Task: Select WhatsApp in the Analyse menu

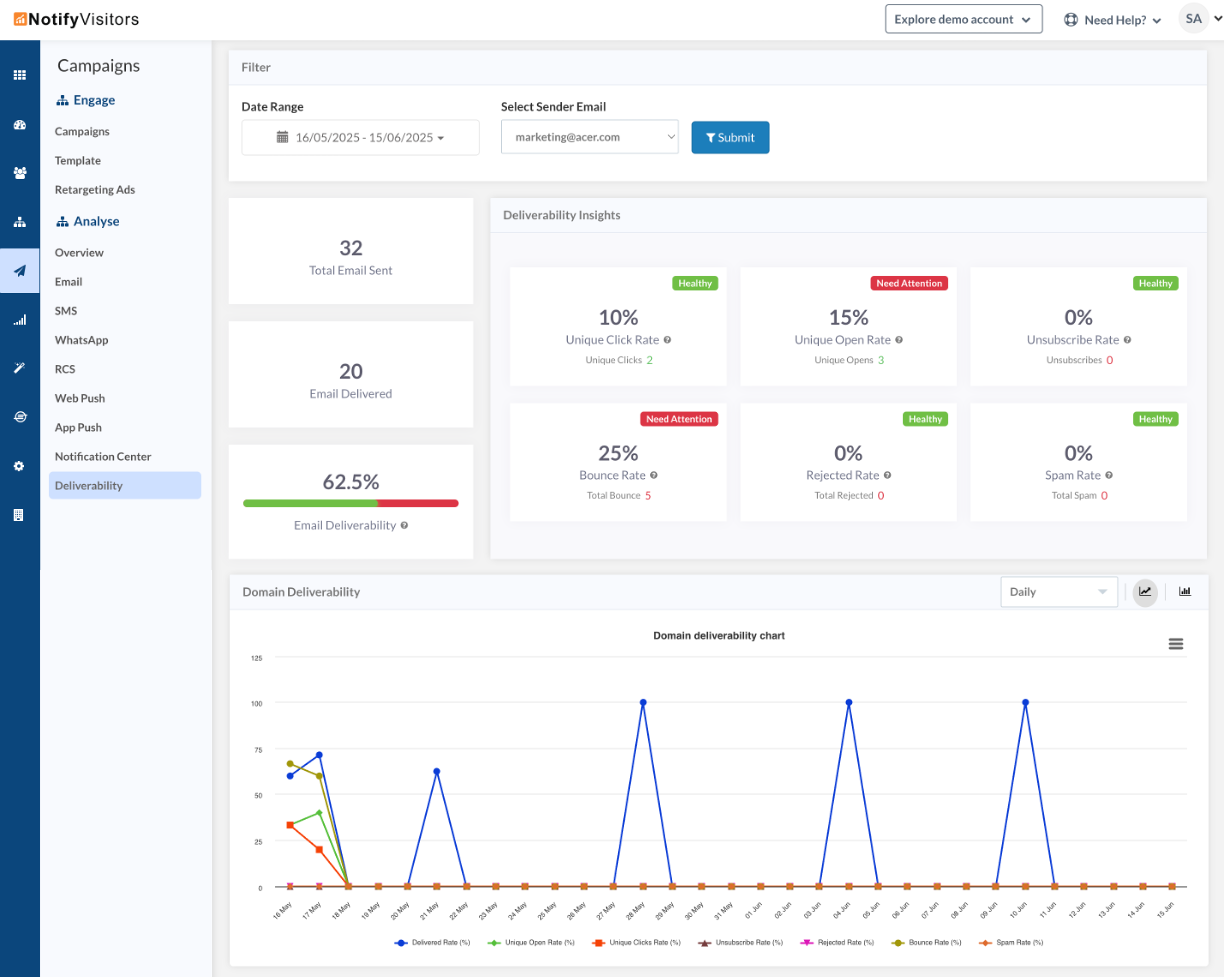Action: tap(82, 340)
